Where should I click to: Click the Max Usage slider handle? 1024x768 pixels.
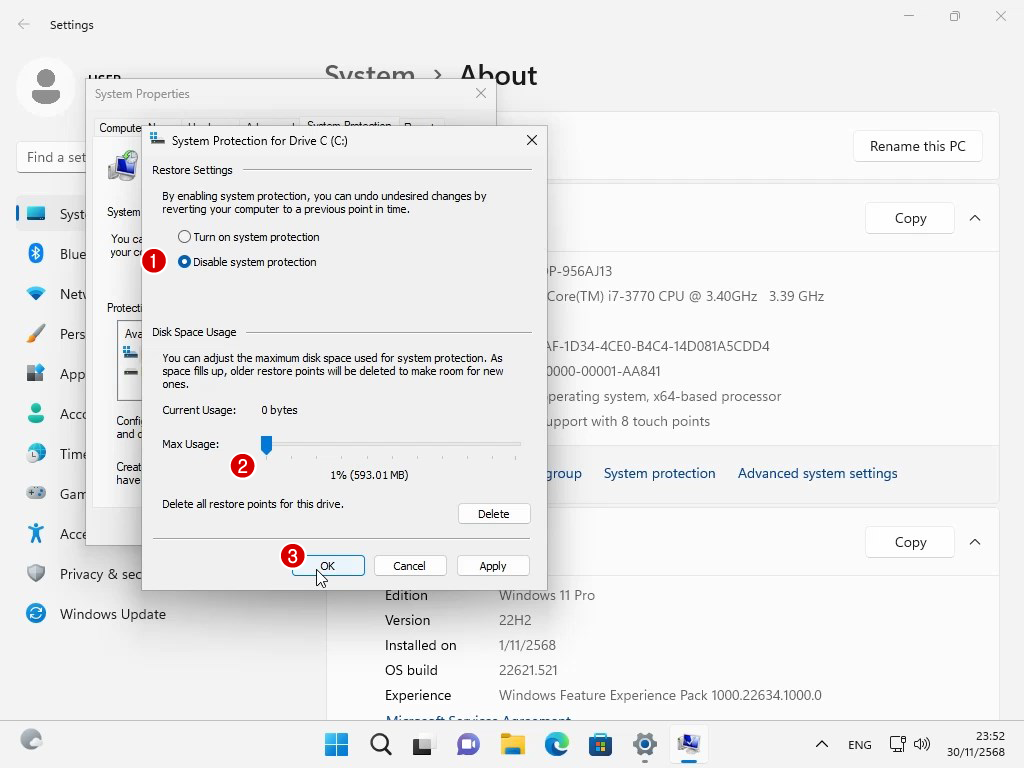pyautogui.click(x=266, y=444)
